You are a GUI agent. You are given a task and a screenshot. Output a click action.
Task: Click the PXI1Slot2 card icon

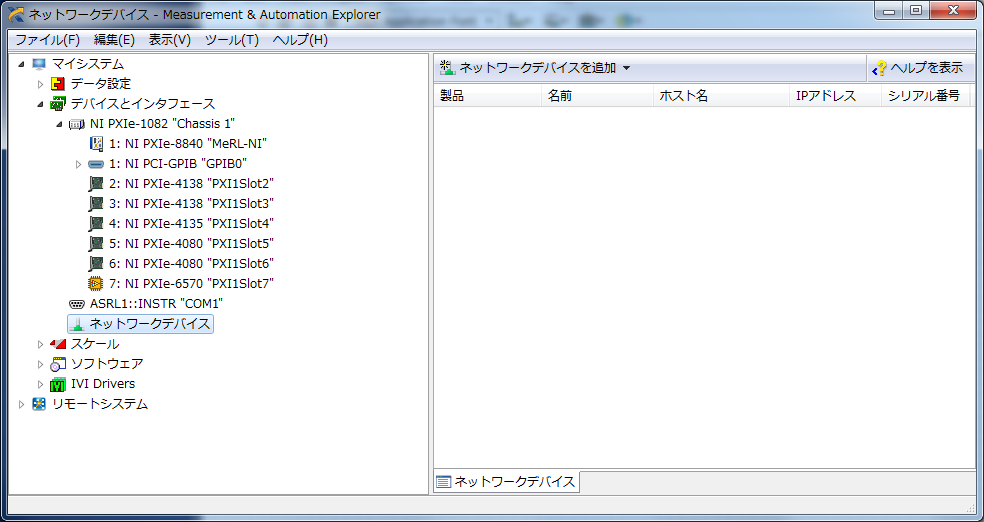pyautogui.click(x=96, y=184)
